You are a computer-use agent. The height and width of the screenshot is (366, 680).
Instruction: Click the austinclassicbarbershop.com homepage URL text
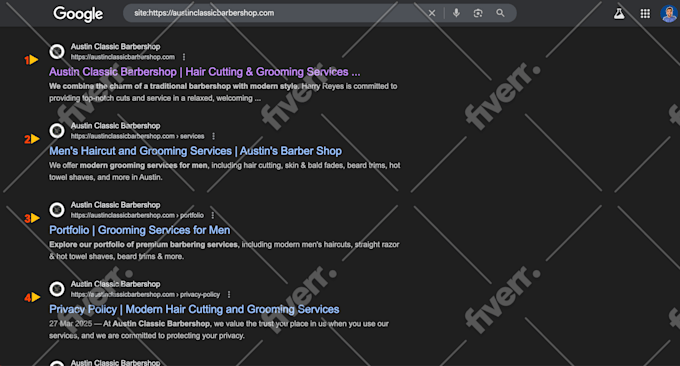[x=123, y=57]
